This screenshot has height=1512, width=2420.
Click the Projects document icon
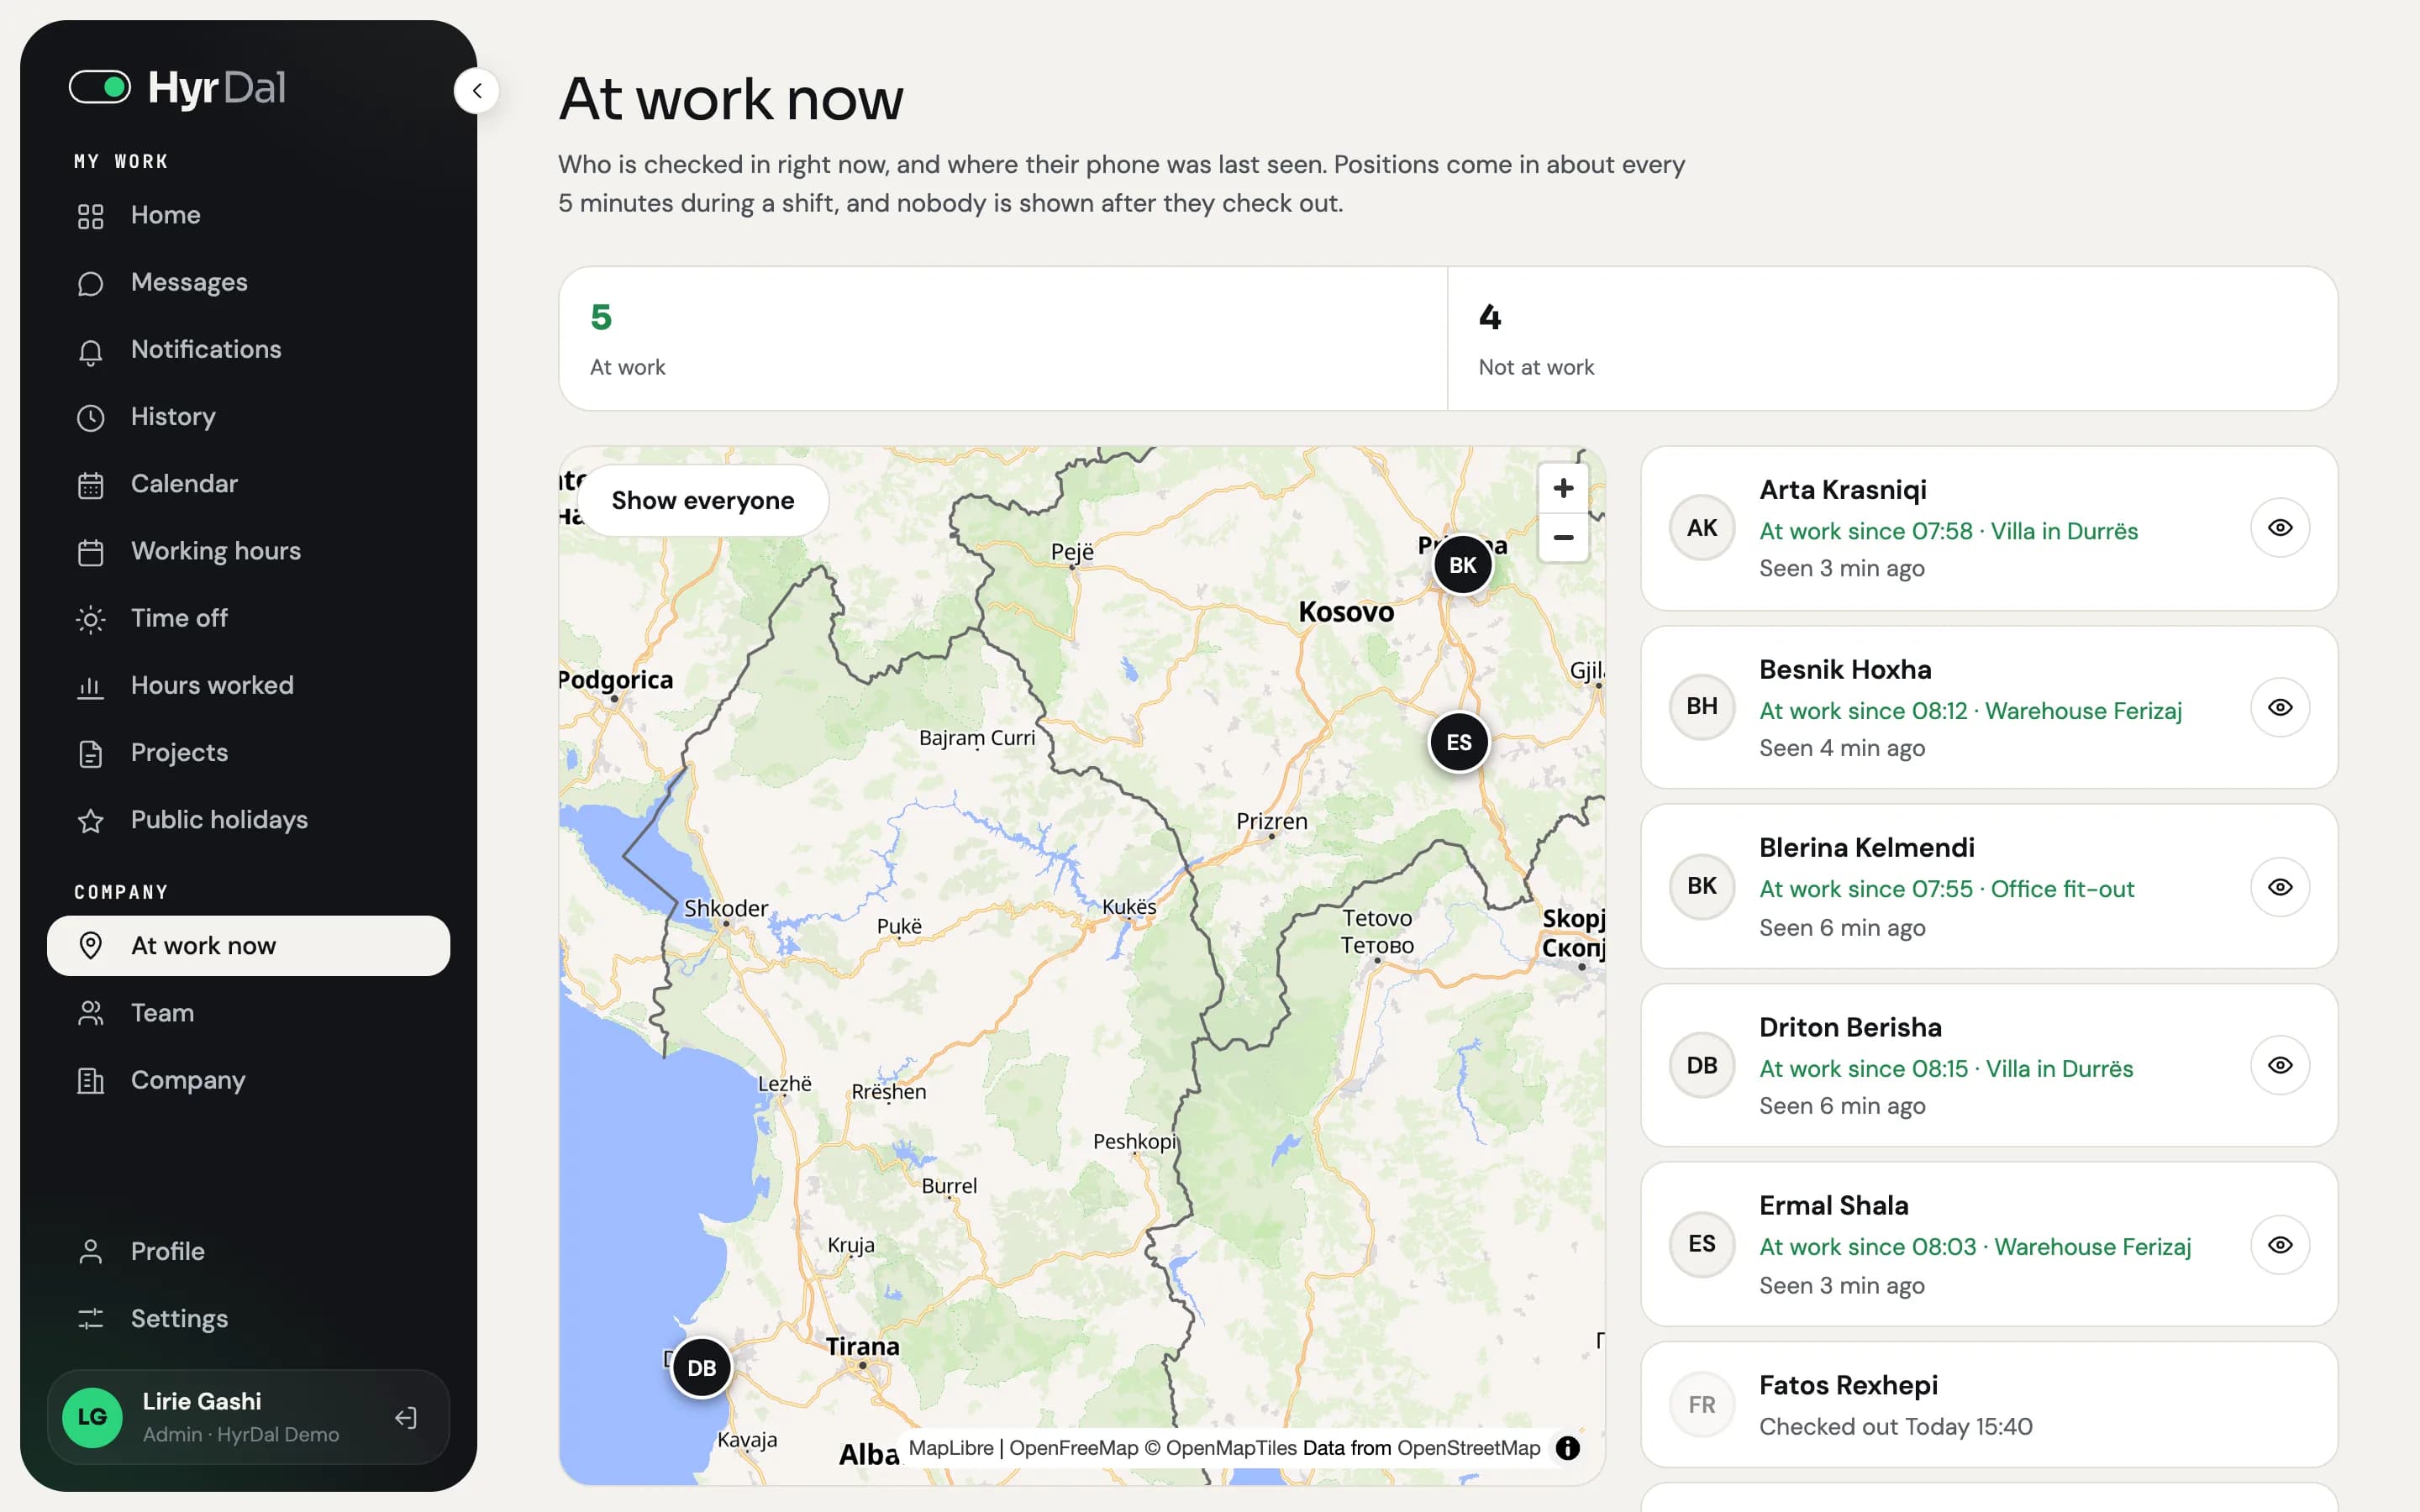[x=91, y=753]
